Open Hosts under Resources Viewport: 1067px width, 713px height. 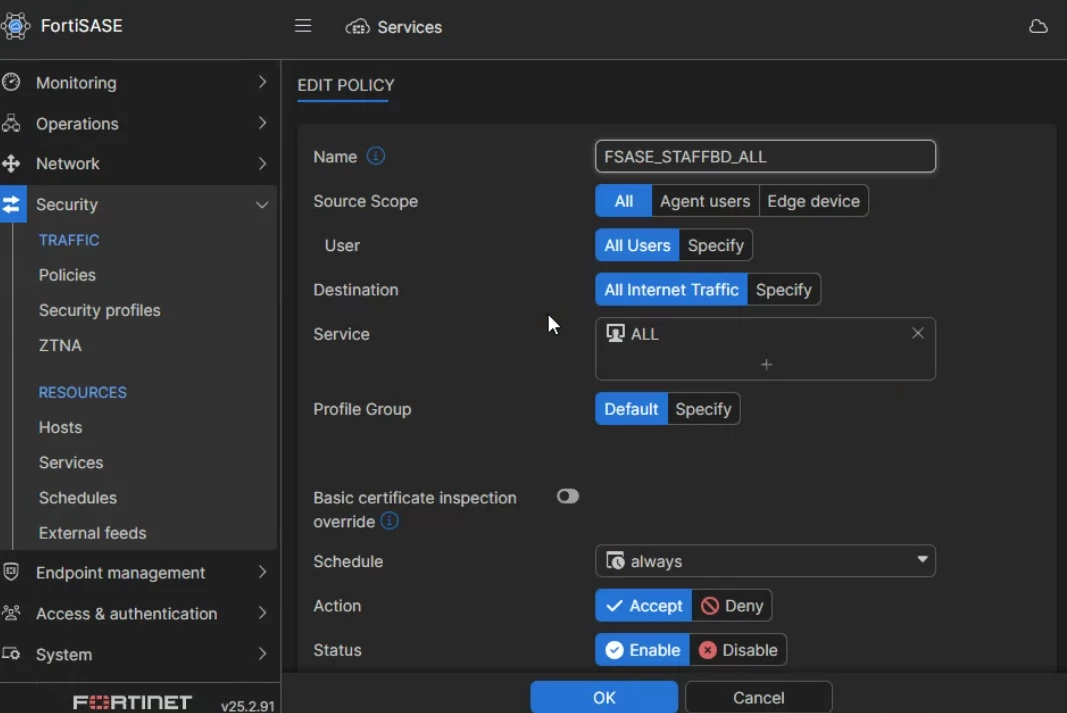tap(60, 427)
